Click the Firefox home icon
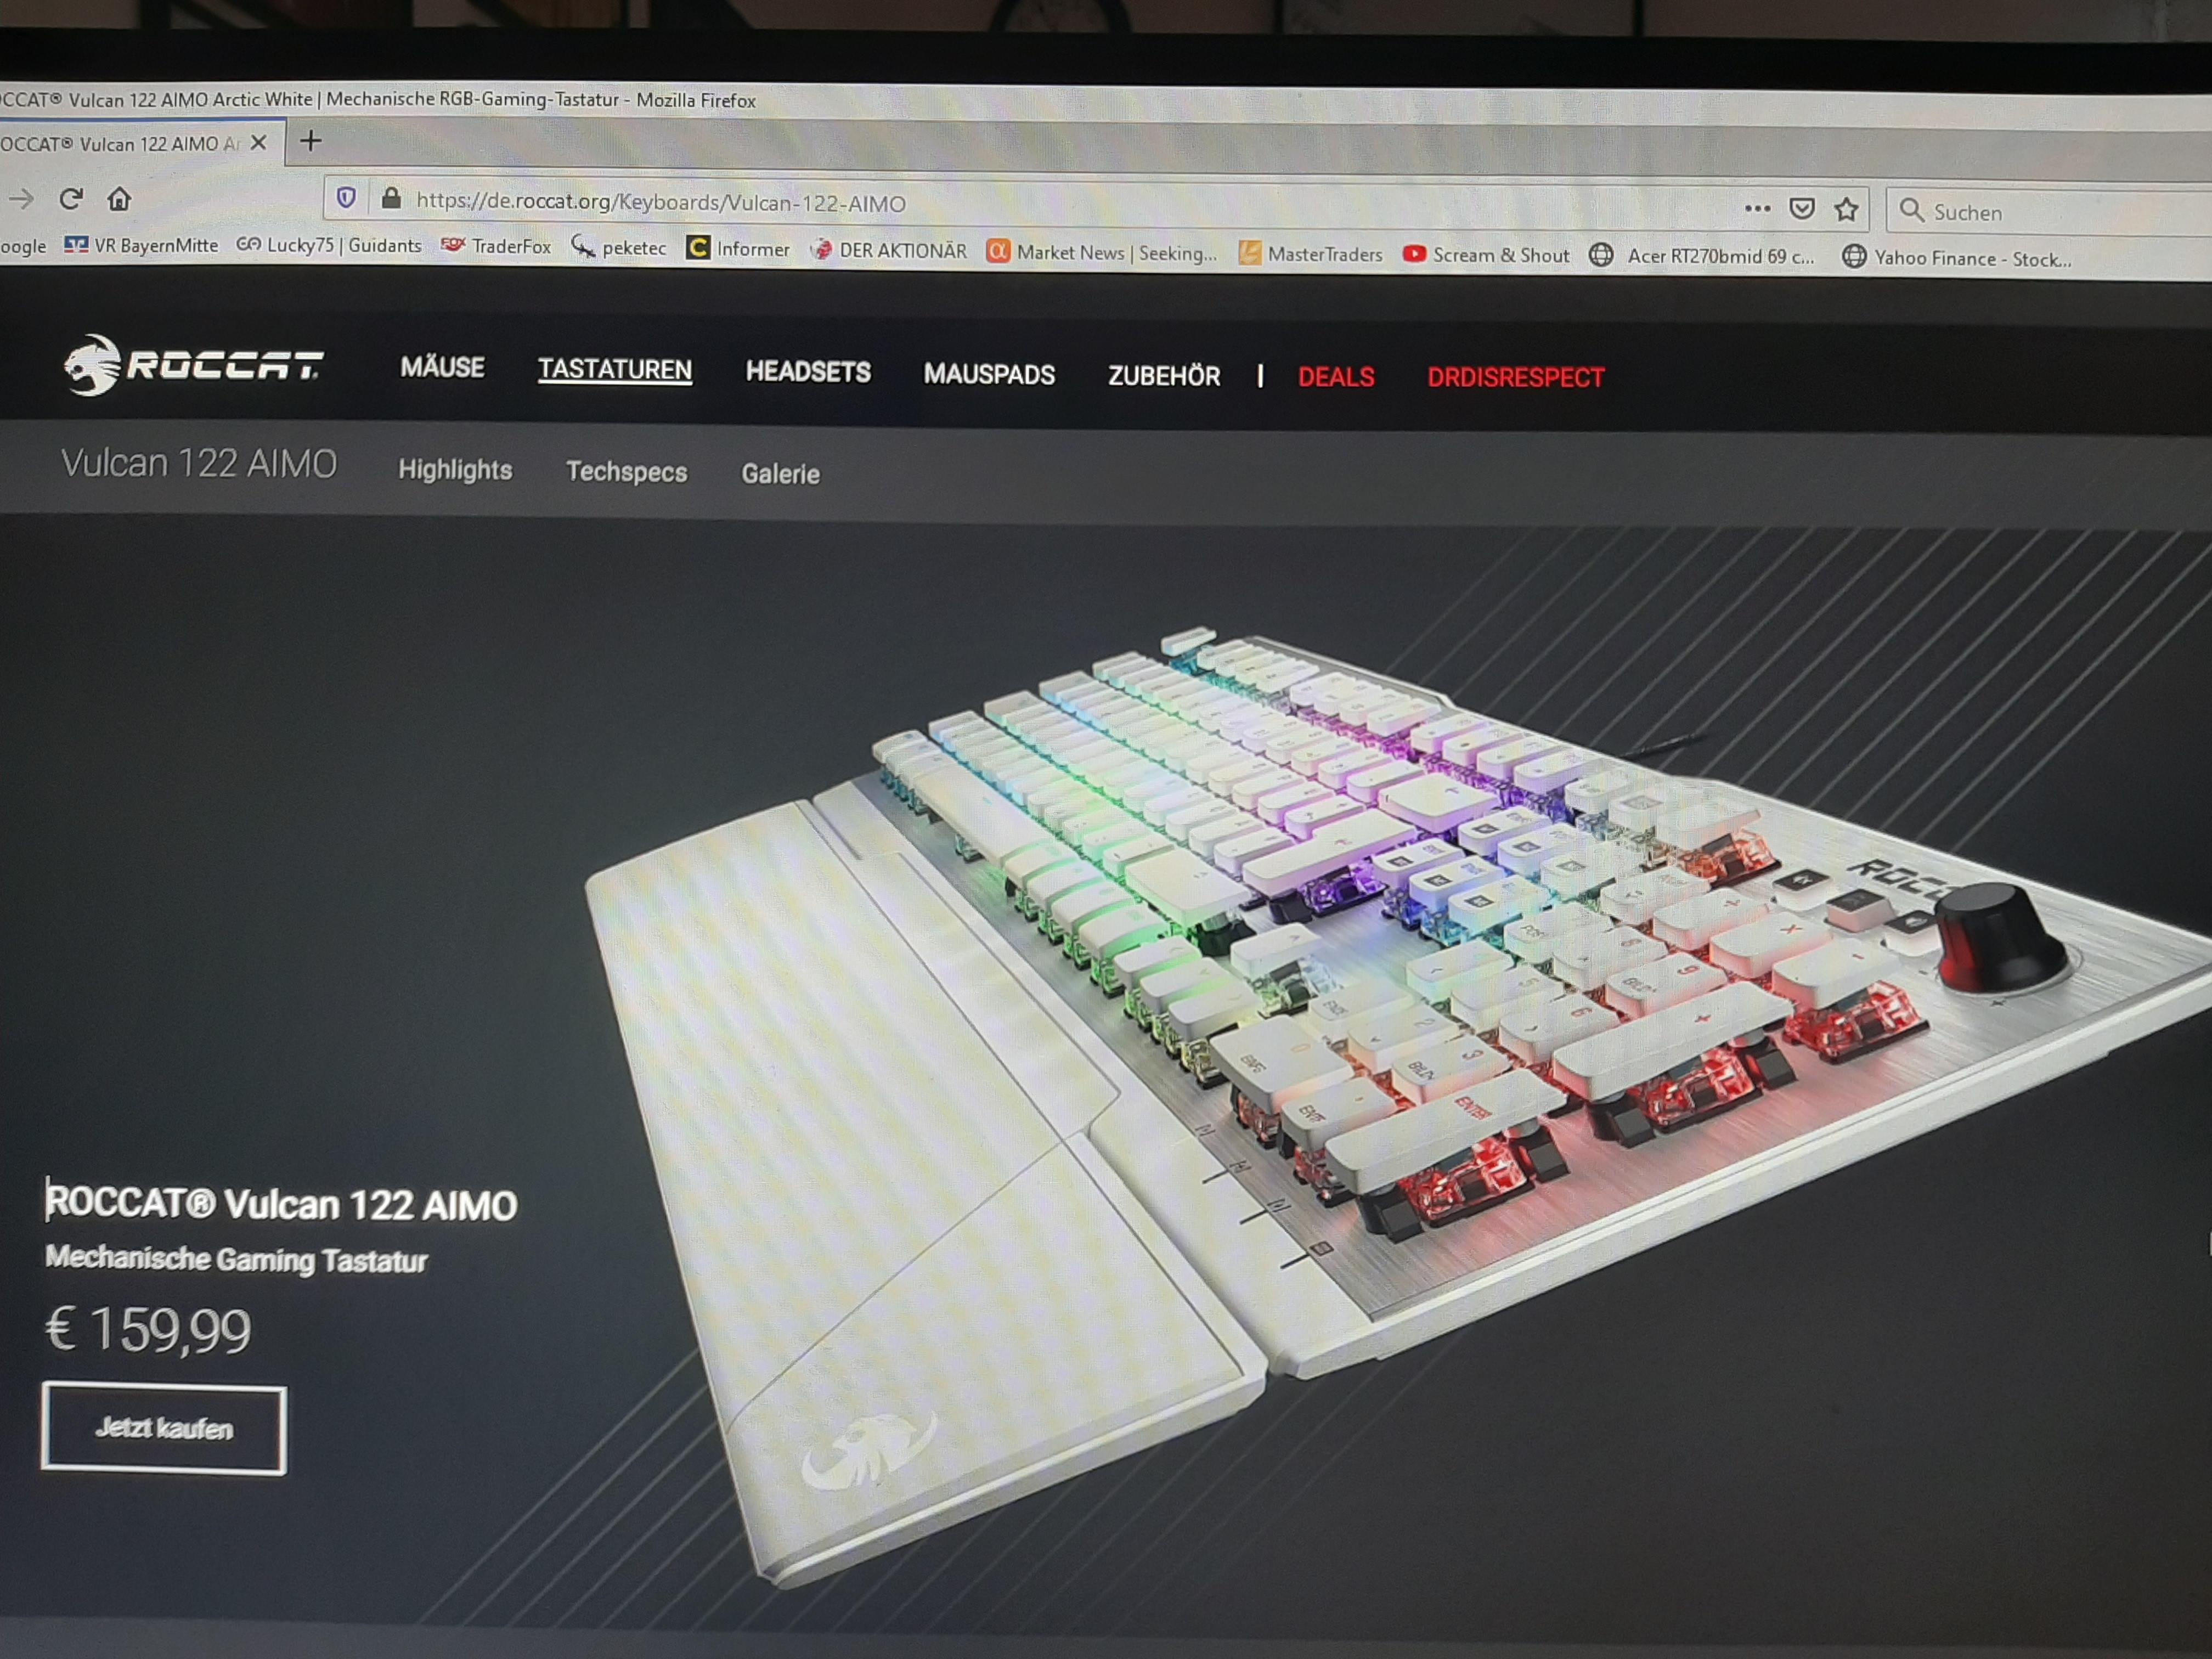Viewport: 2212px width, 1659px height. click(119, 199)
